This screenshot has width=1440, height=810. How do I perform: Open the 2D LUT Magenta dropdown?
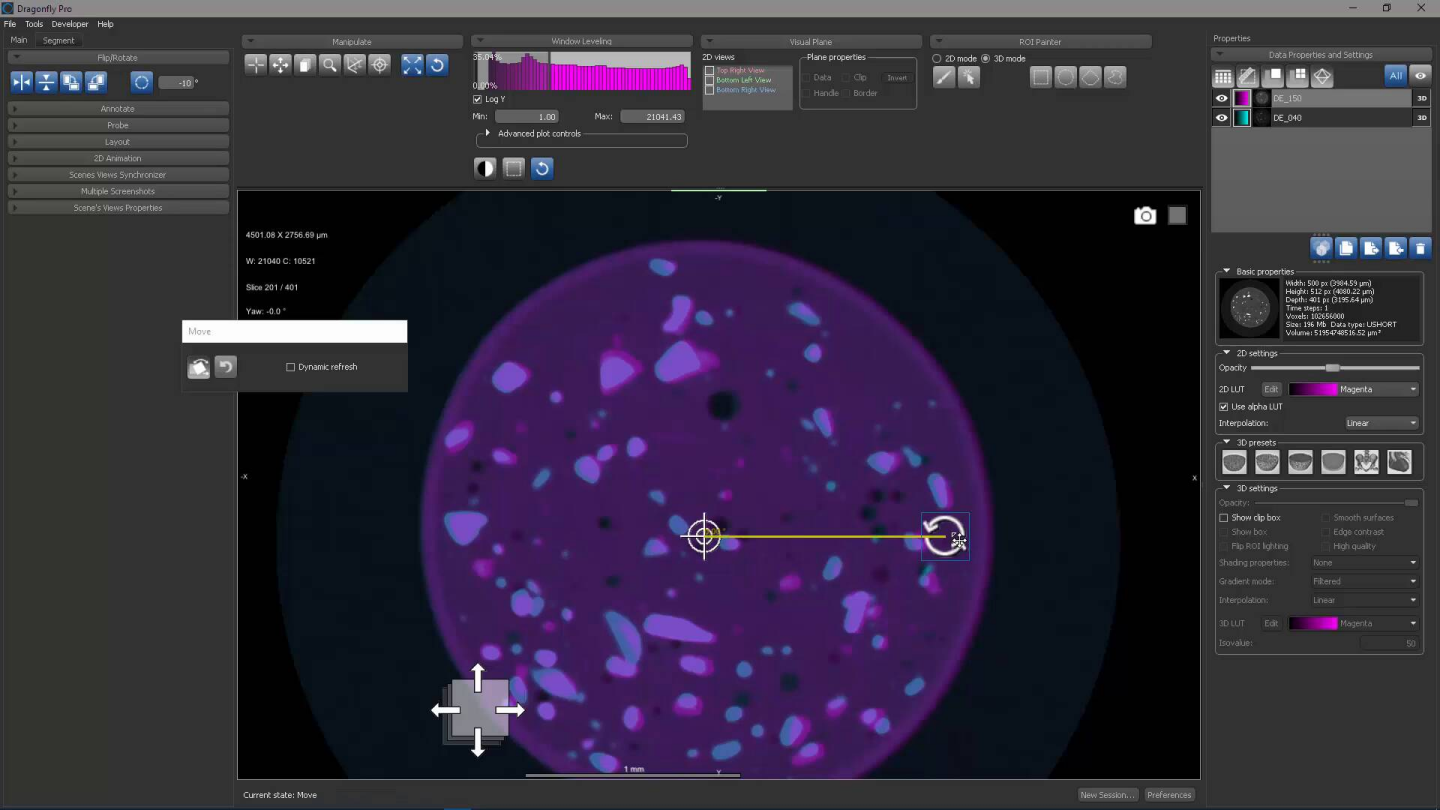click(1354, 389)
